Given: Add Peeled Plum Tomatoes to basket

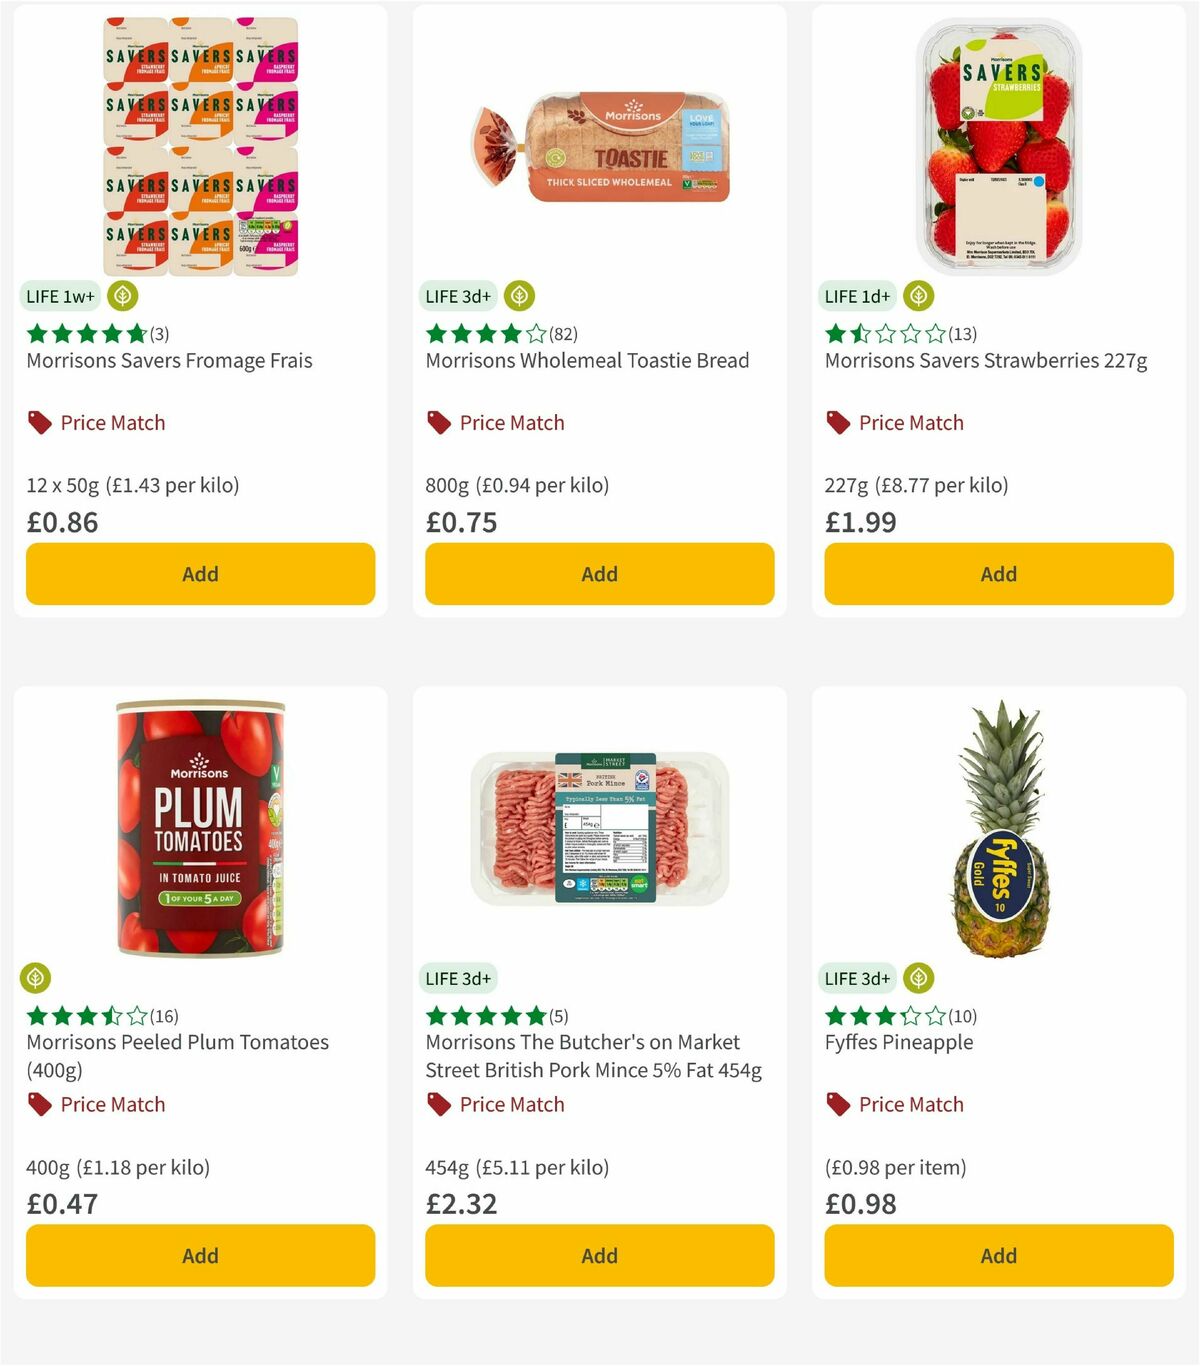Looking at the screenshot, I should pyautogui.click(x=200, y=1255).
